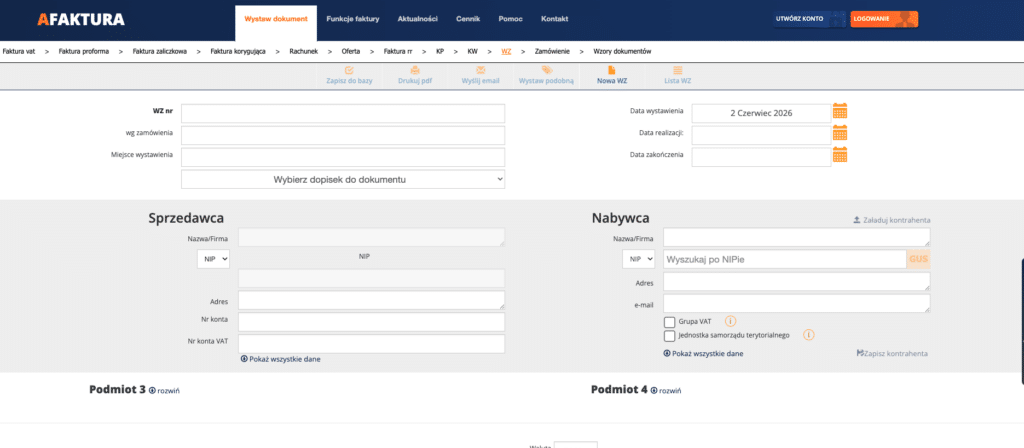Image resolution: width=1024 pixels, height=448 pixels.
Task: Select Faktura zaliczkowa document type
Action: click(160, 51)
